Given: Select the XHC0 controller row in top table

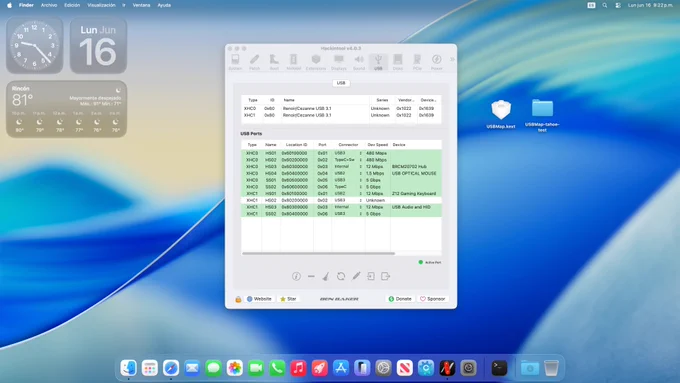Looking at the screenshot, I should 341,108.
